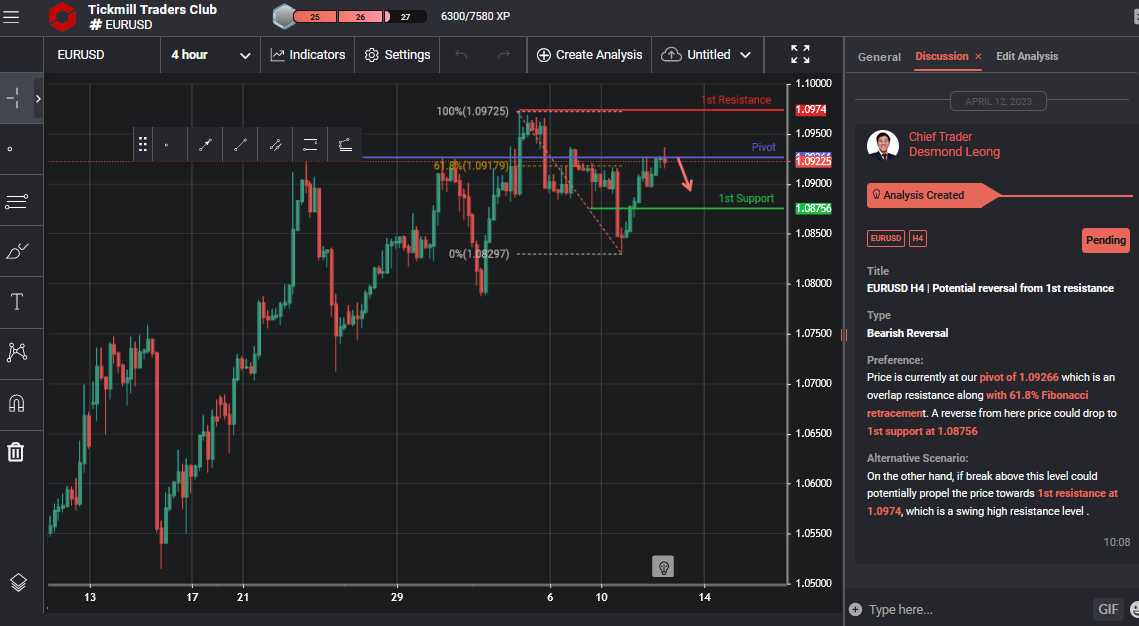Click the 100%(1.09725) Fibonacci label
The height and width of the screenshot is (626, 1139).
click(472, 111)
